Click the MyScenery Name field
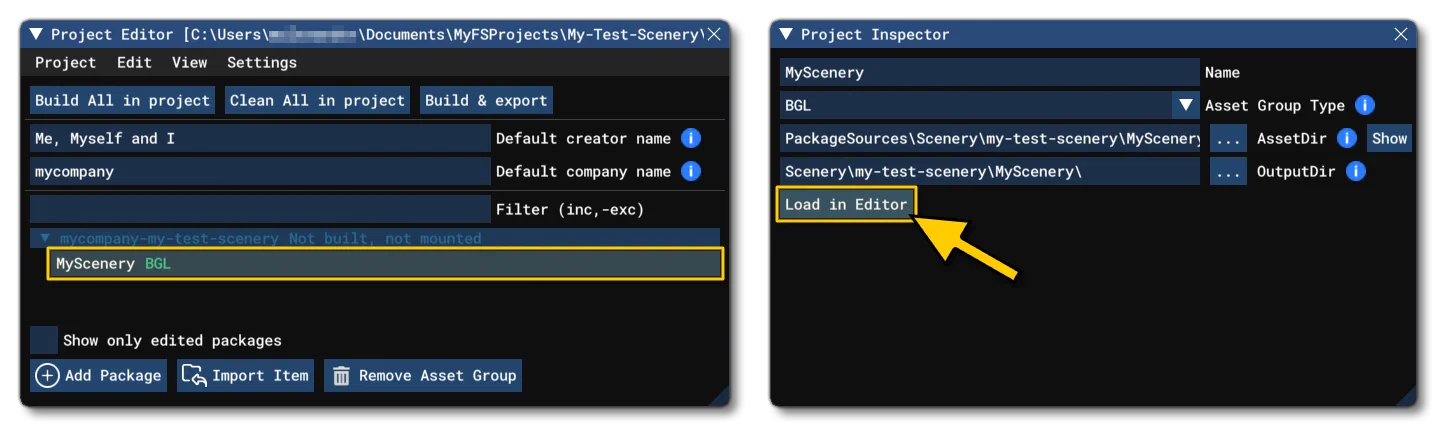This screenshot has width=1437, height=427. tap(990, 72)
